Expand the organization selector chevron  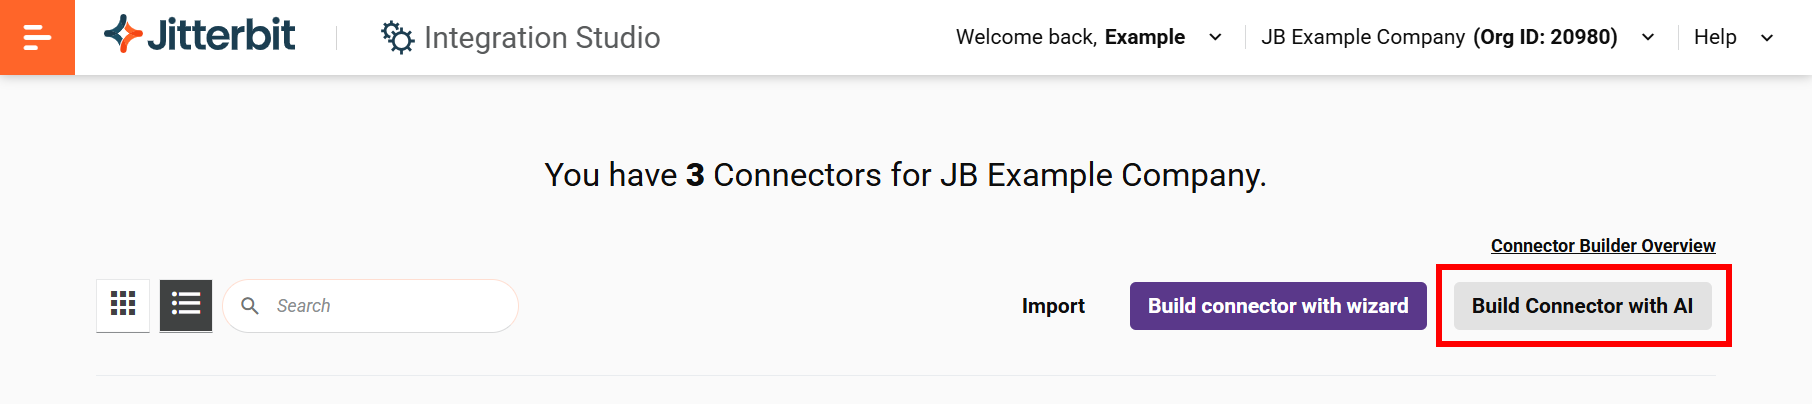point(1647,38)
